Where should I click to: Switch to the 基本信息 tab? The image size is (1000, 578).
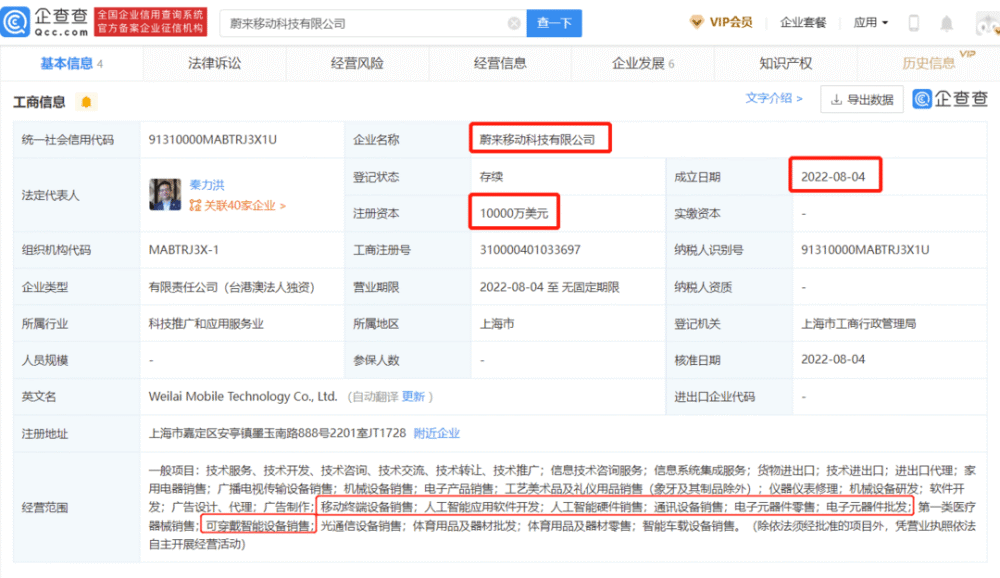71,63
